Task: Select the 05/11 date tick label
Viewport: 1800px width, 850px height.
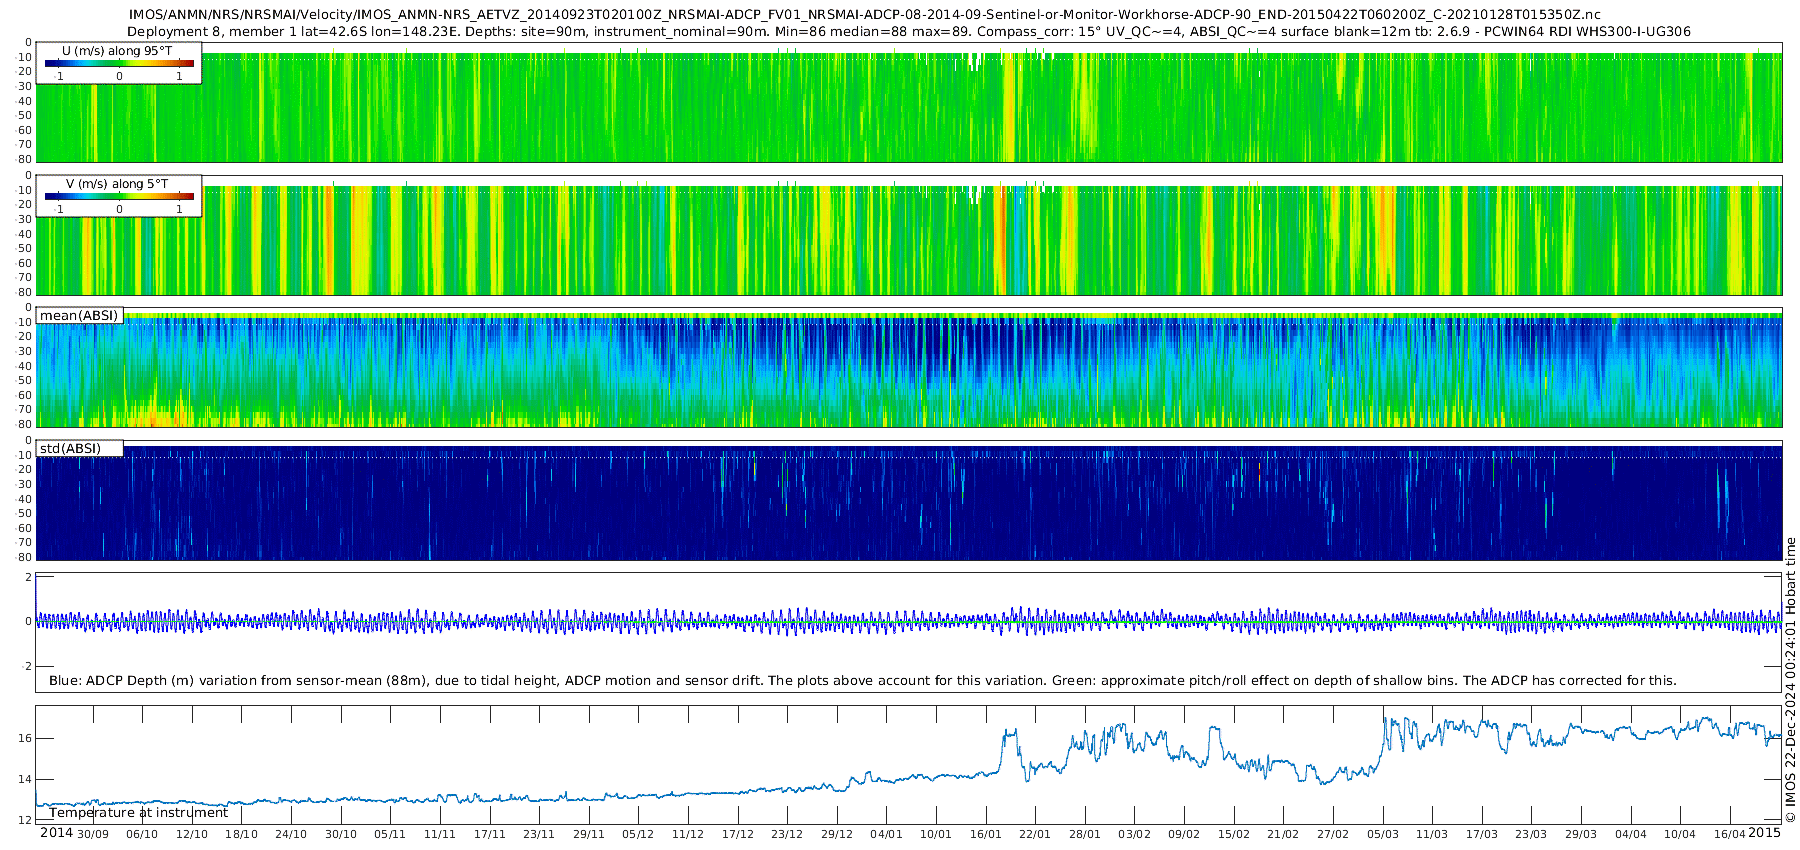Action: pyautogui.click(x=390, y=834)
